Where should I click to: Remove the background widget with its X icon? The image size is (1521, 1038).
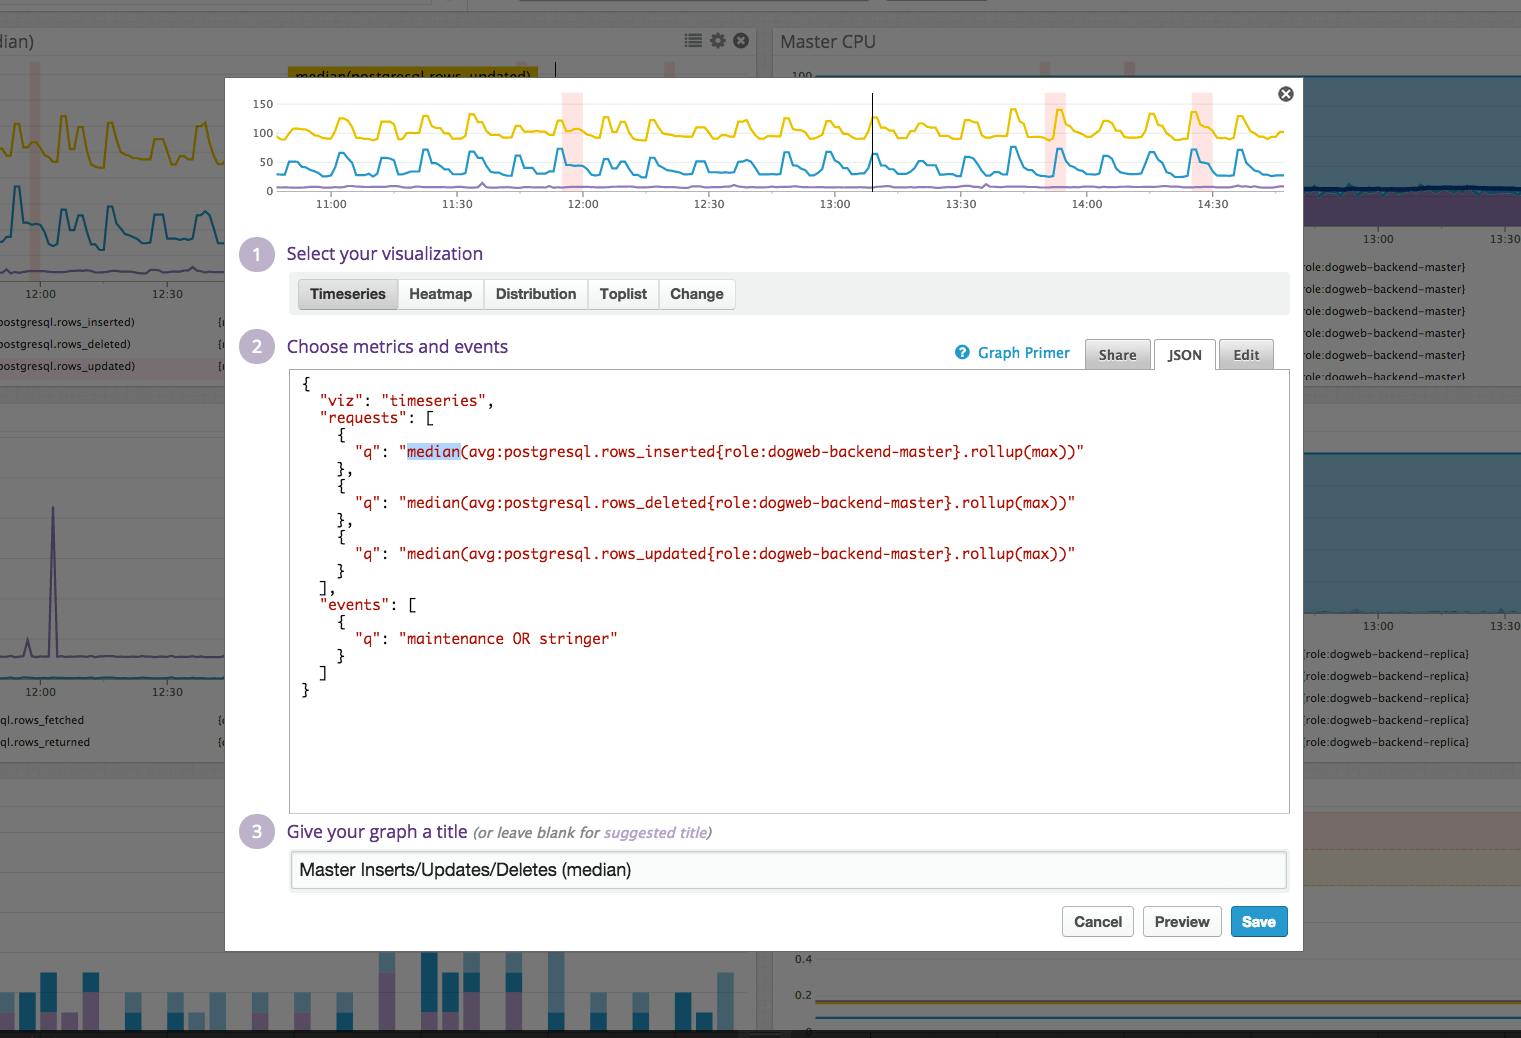[741, 41]
